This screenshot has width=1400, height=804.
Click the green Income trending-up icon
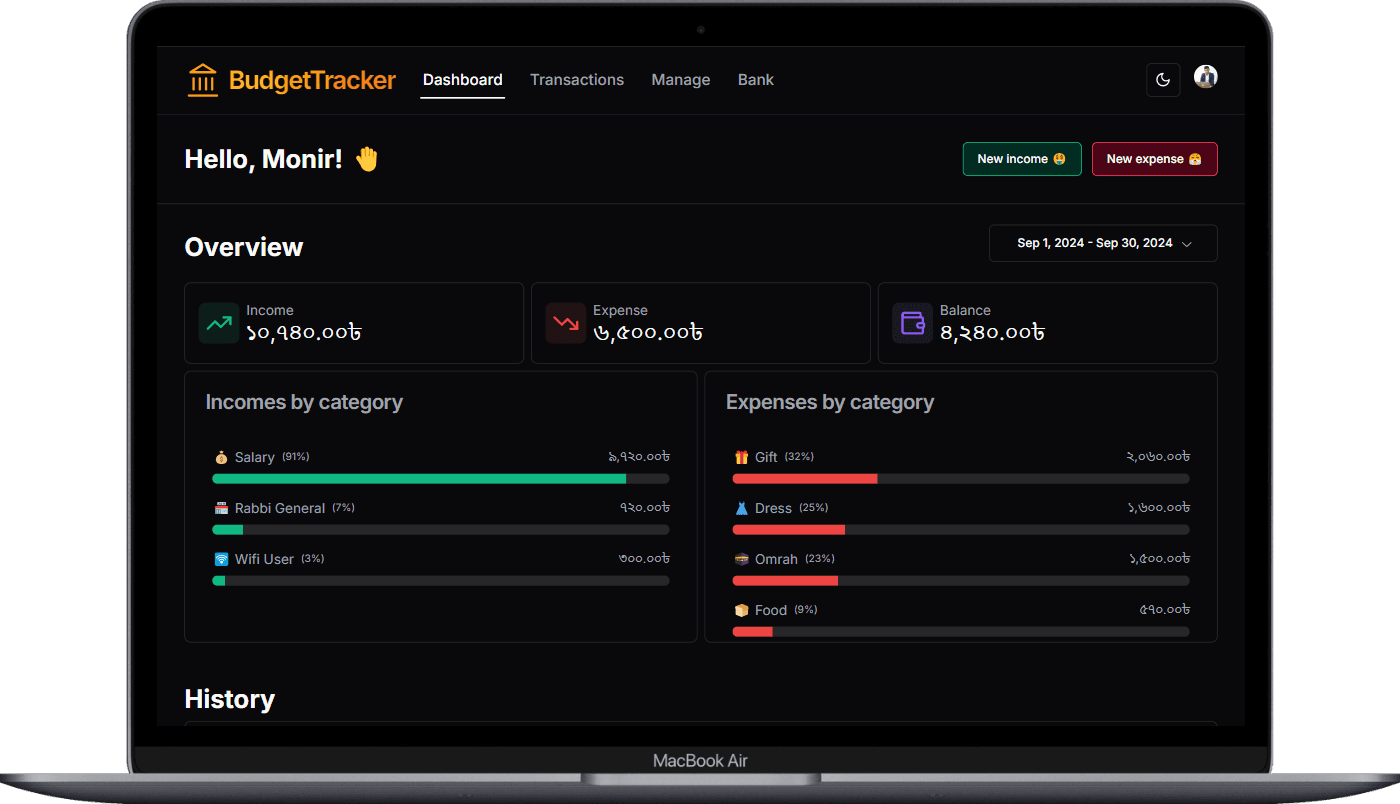[219, 323]
